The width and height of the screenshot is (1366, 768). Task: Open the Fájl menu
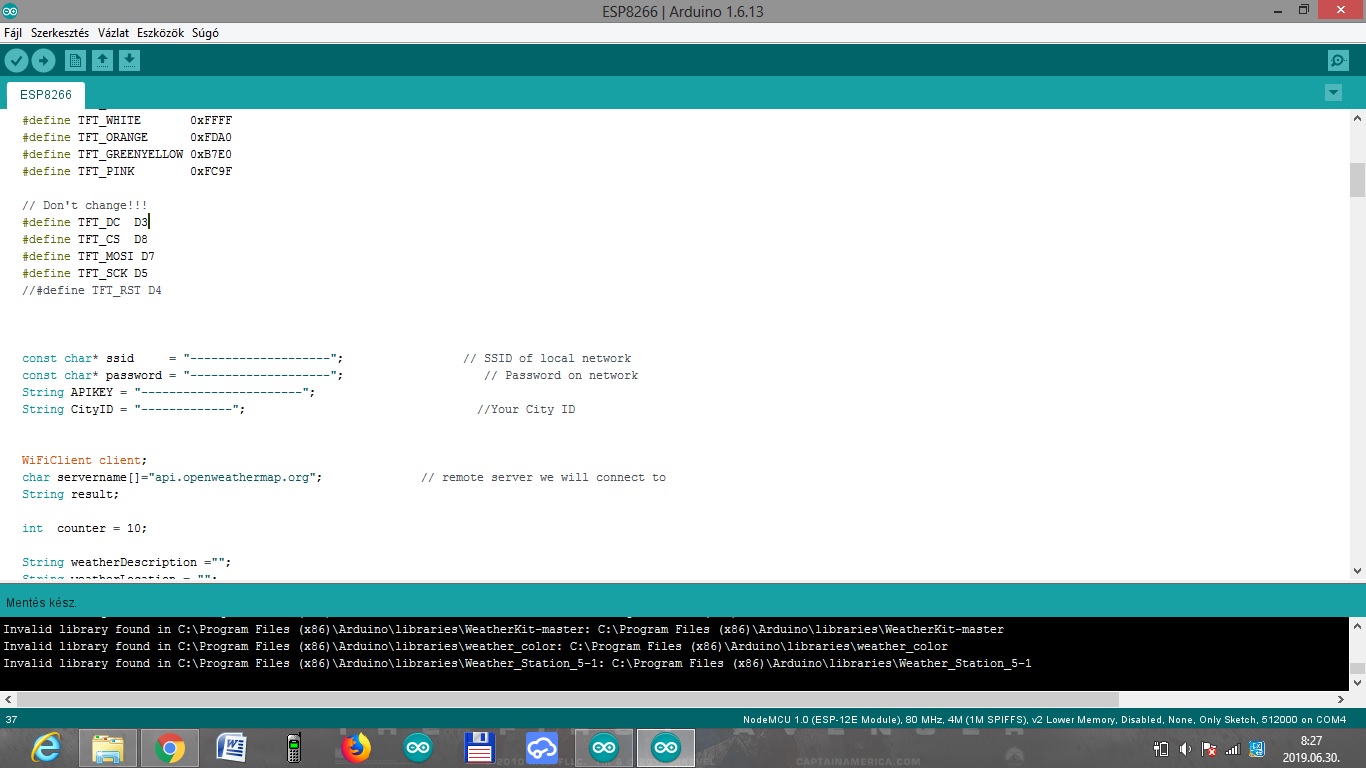13,33
